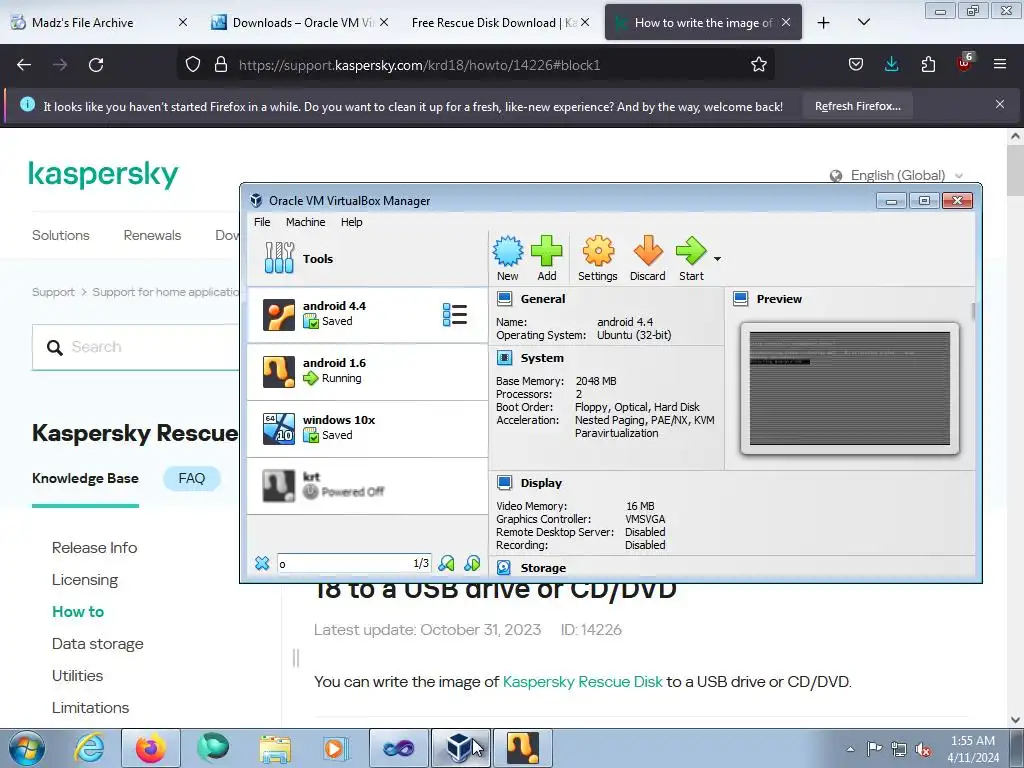Open Limitations in sidebar

click(90, 708)
